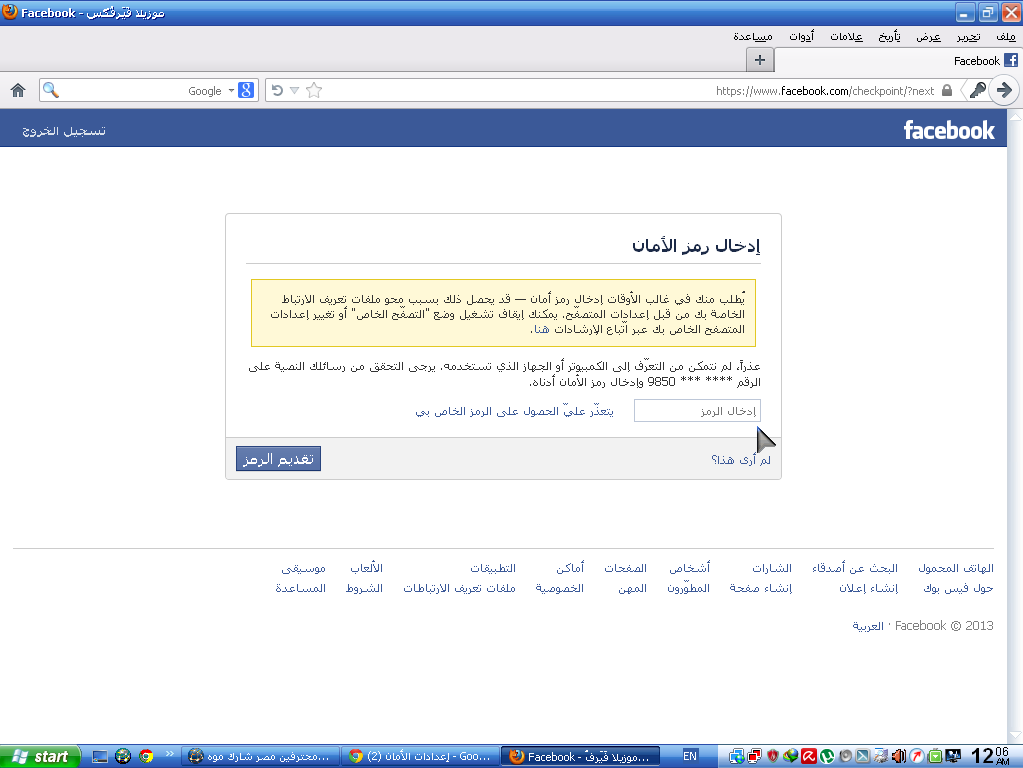Open the أدوات (Tools) menu
This screenshot has width=1023, height=768.
pyautogui.click(x=801, y=37)
